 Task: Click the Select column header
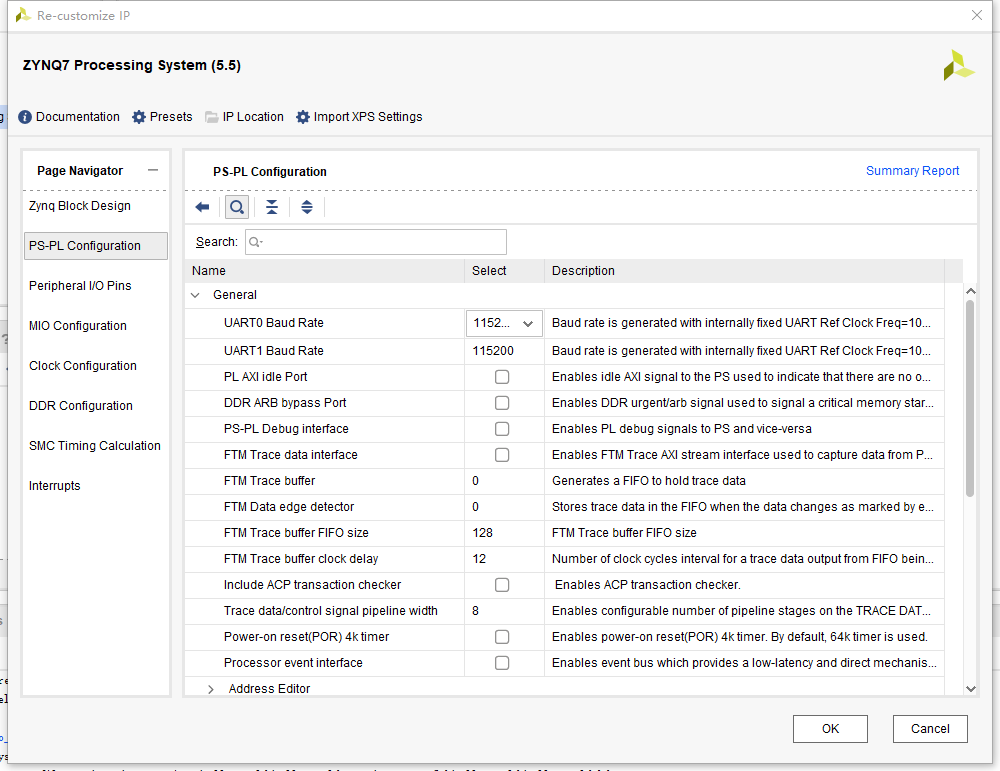point(504,271)
